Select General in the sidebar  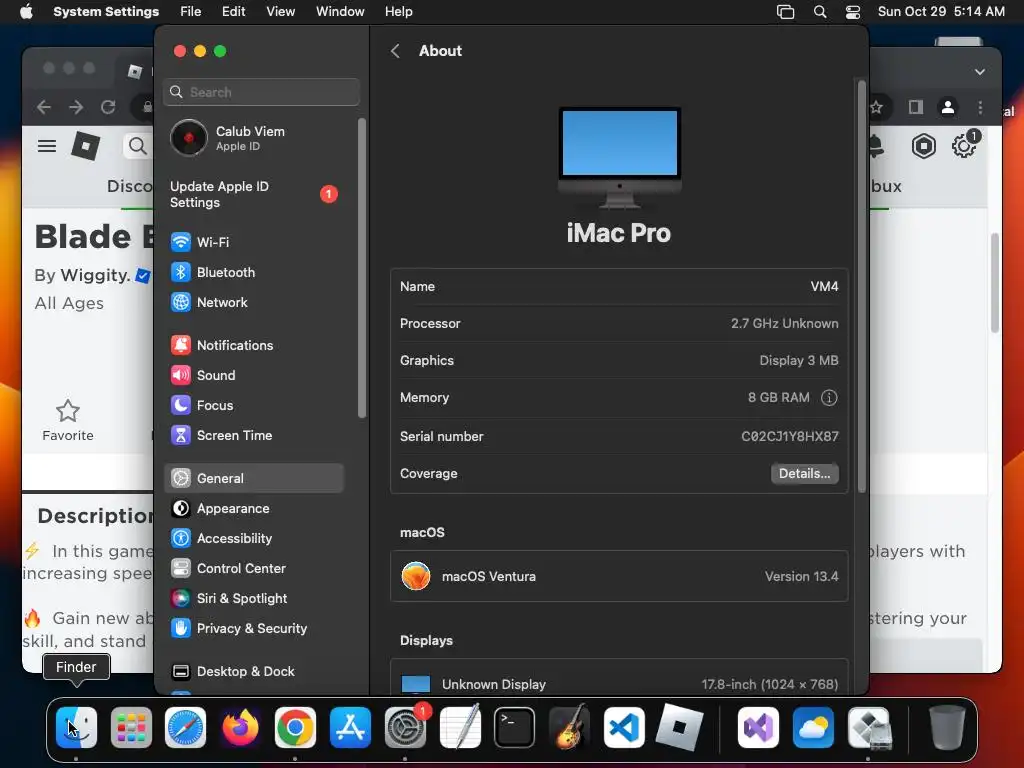coord(253,478)
